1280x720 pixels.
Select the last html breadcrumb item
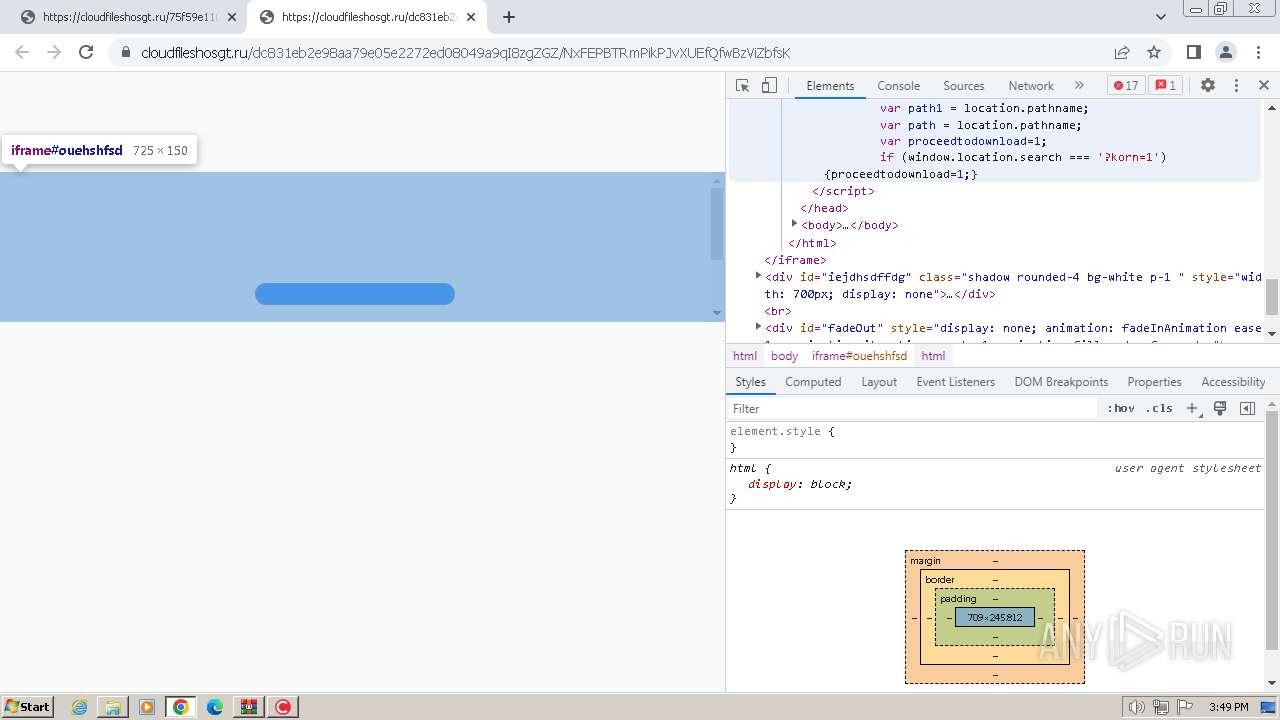[x=933, y=356]
